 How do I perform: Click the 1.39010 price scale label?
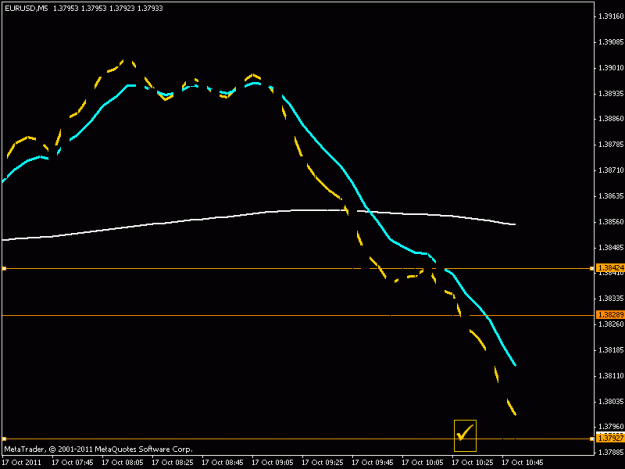(611, 68)
